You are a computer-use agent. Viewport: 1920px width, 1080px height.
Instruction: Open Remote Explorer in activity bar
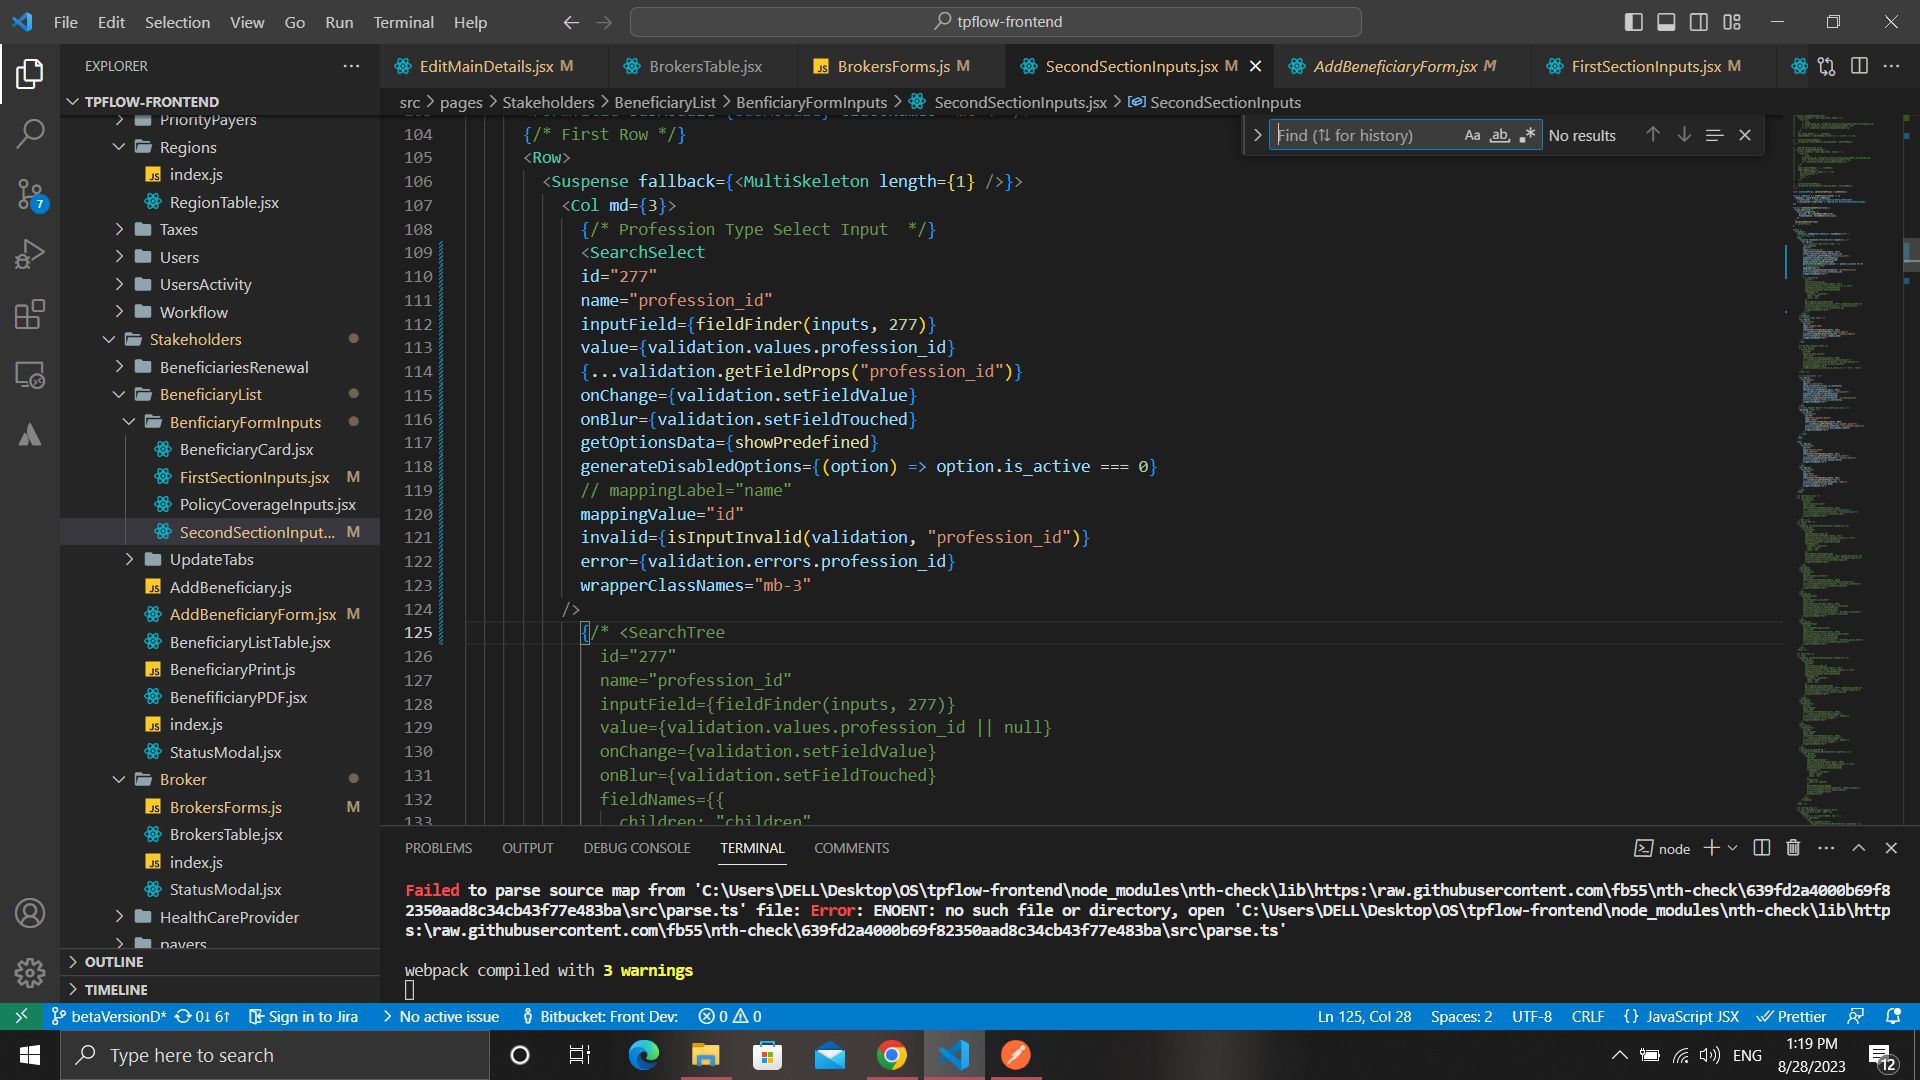(30, 375)
